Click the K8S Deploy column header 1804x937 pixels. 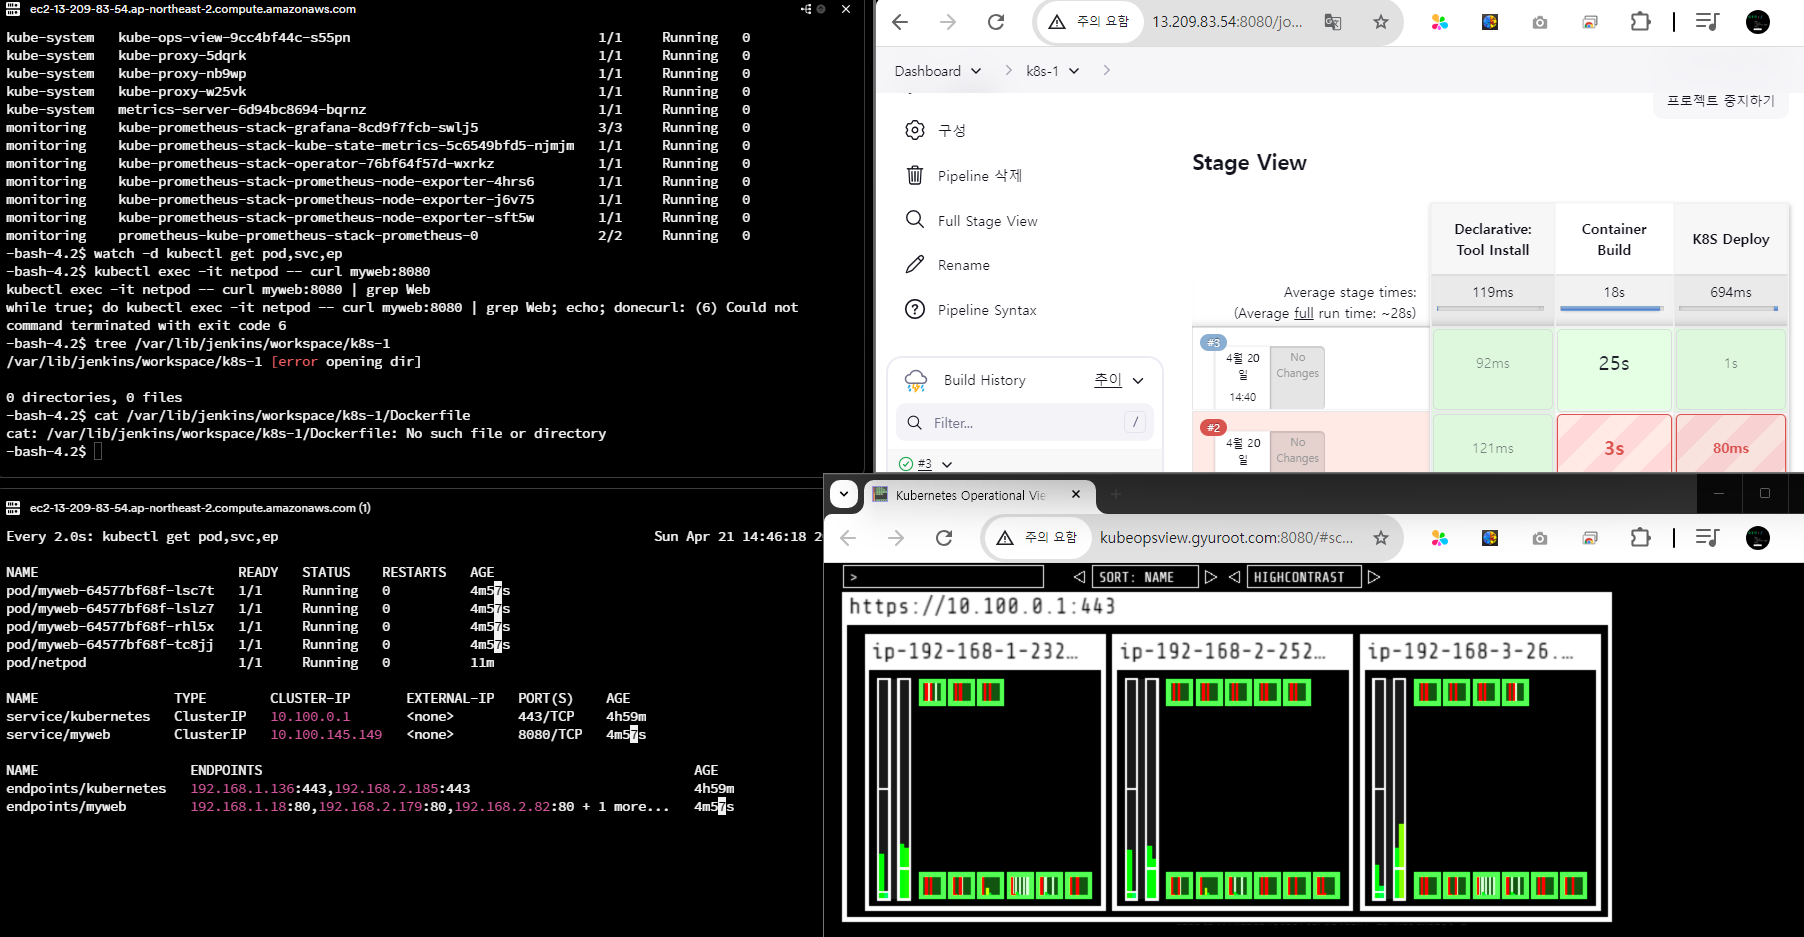point(1731,239)
